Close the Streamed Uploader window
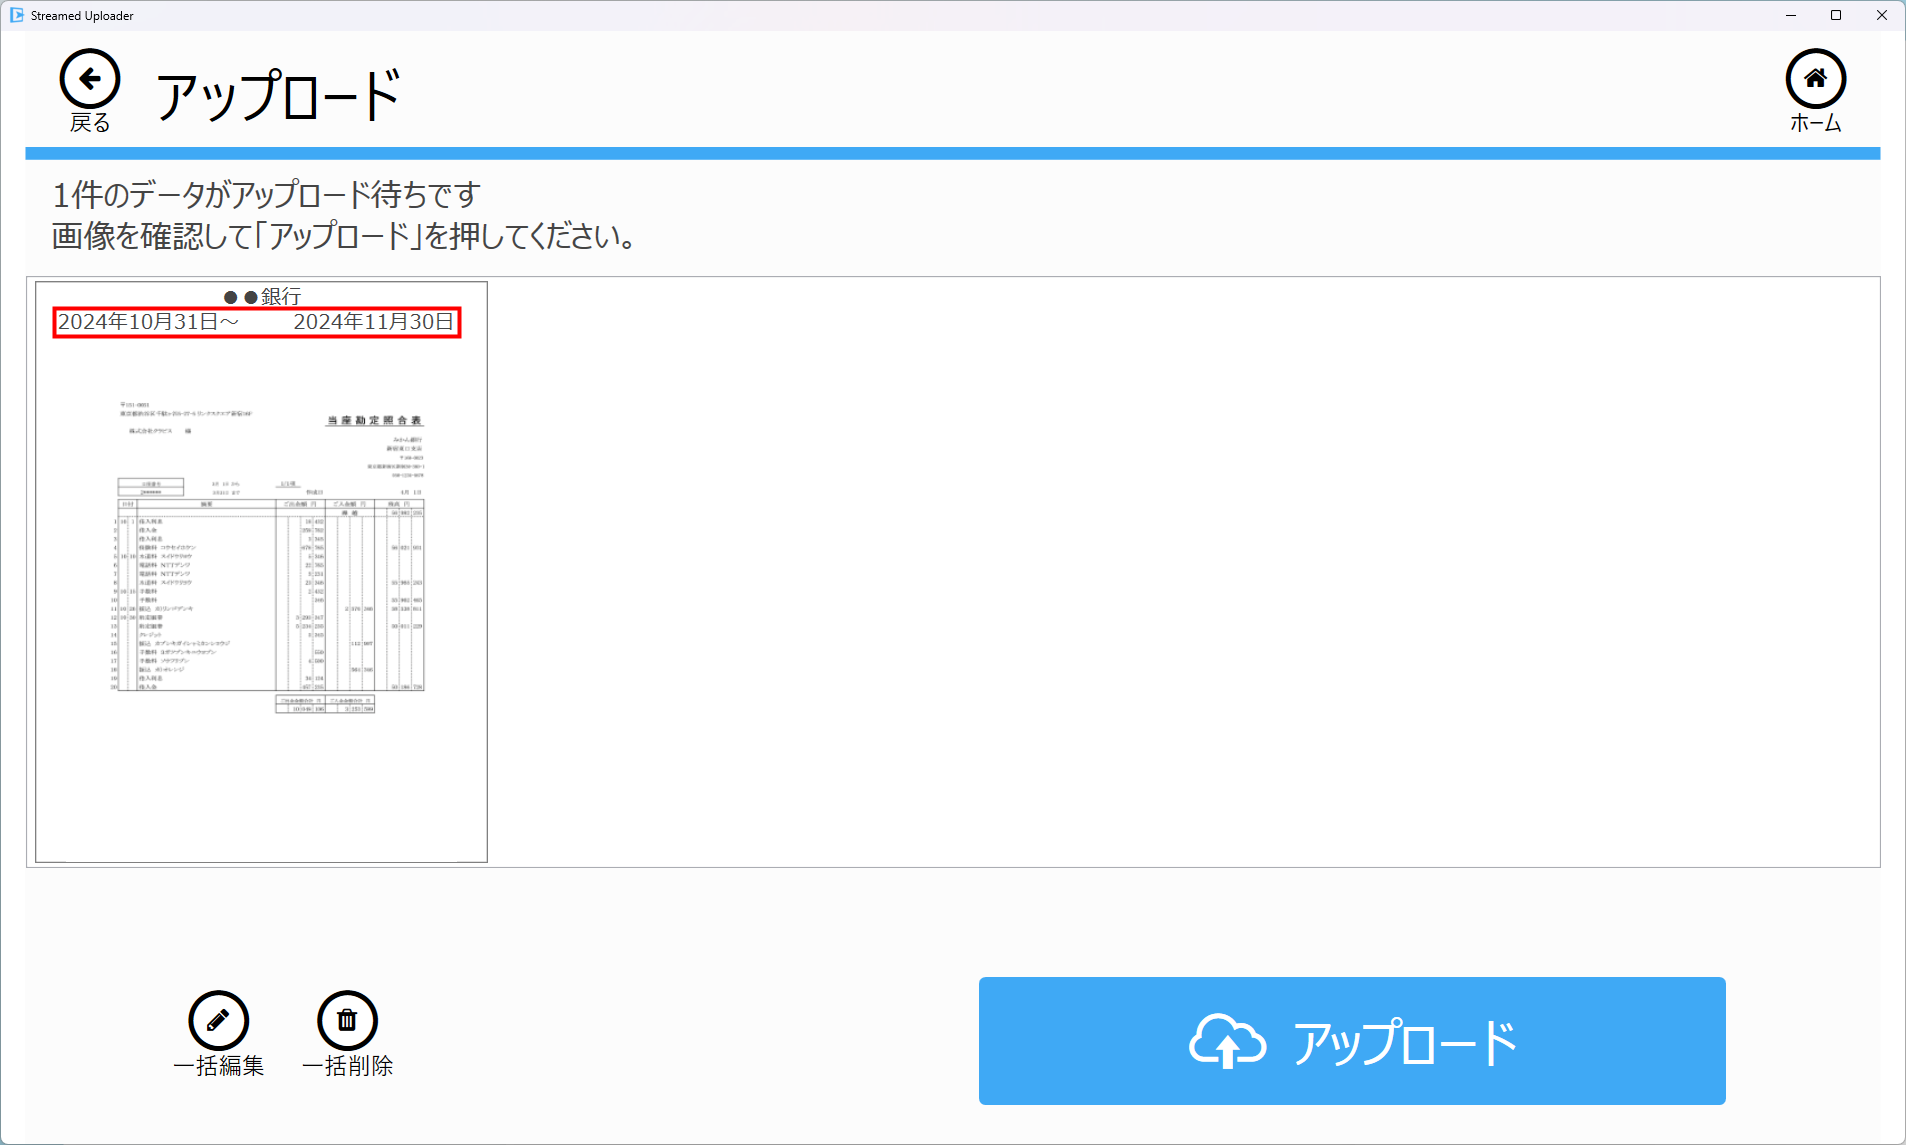 [1881, 15]
